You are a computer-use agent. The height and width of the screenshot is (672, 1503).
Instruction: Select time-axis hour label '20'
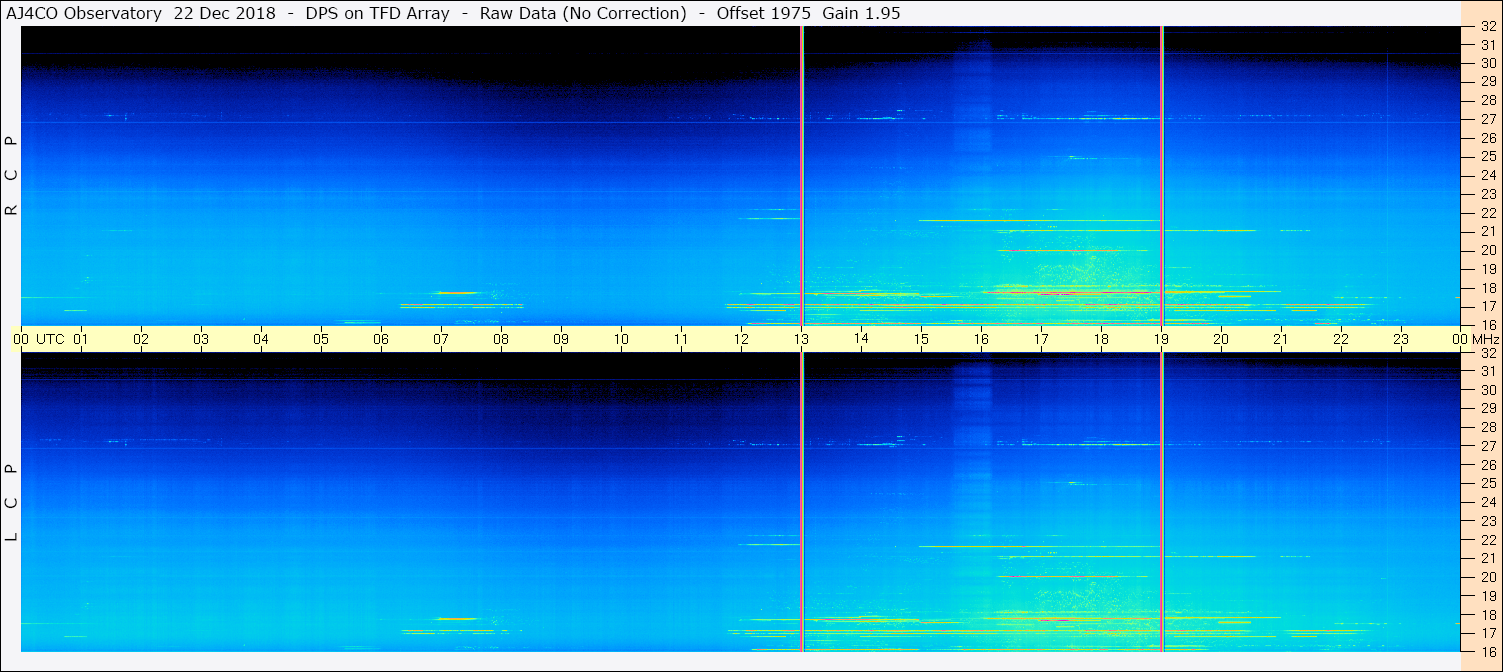[1221, 339]
